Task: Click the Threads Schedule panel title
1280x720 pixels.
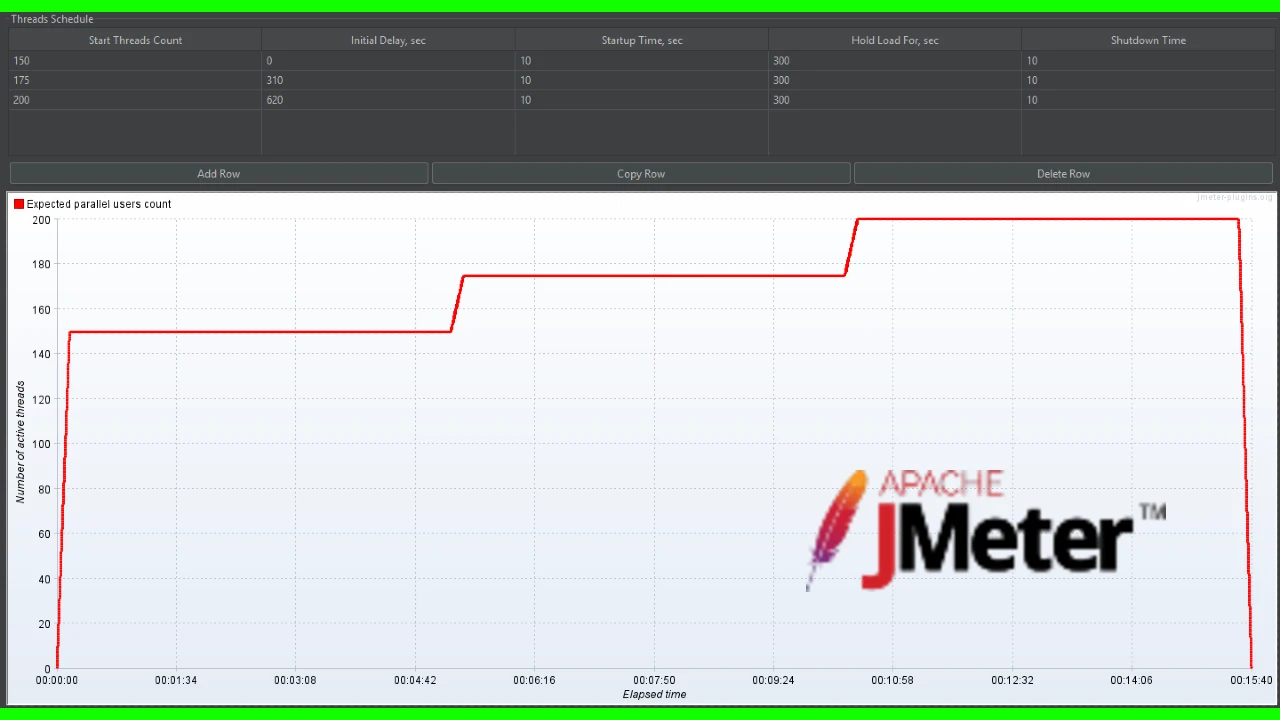Action: click(x=52, y=19)
